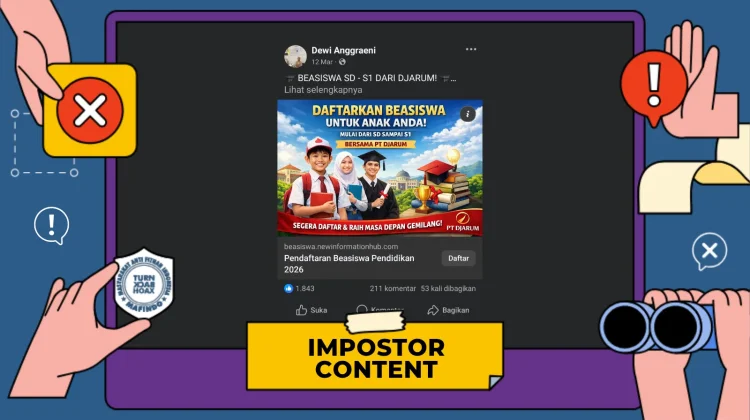Click the share arrow icon beside Bagikan

click(x=433, y=310)
